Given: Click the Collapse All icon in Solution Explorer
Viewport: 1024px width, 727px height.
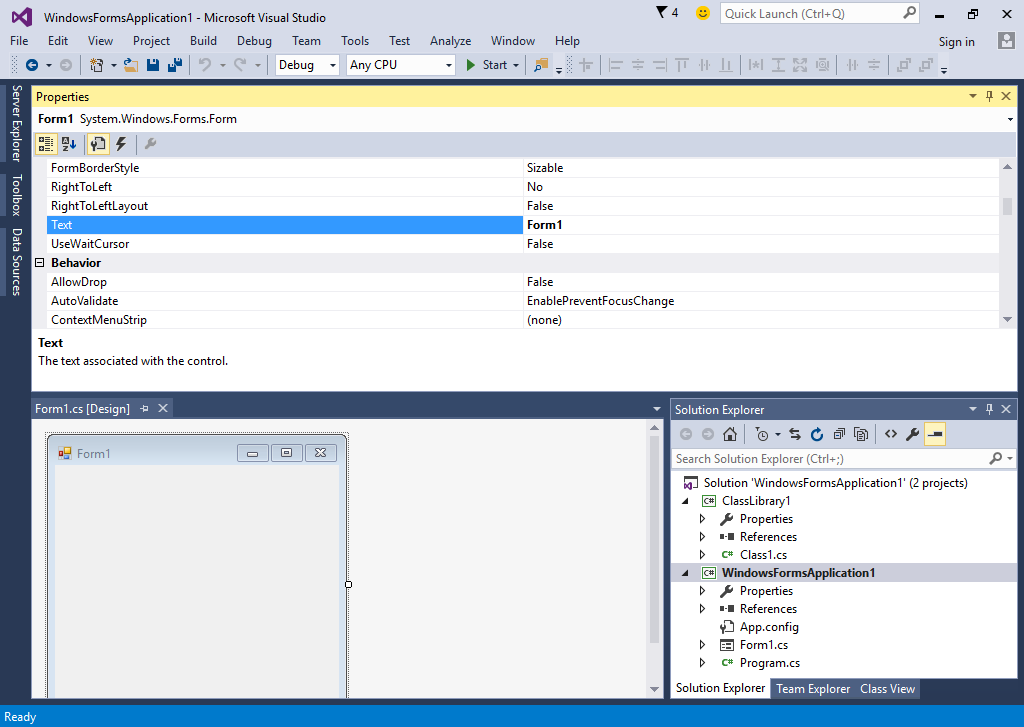Looking at the screenshot, I should (839, 434).
